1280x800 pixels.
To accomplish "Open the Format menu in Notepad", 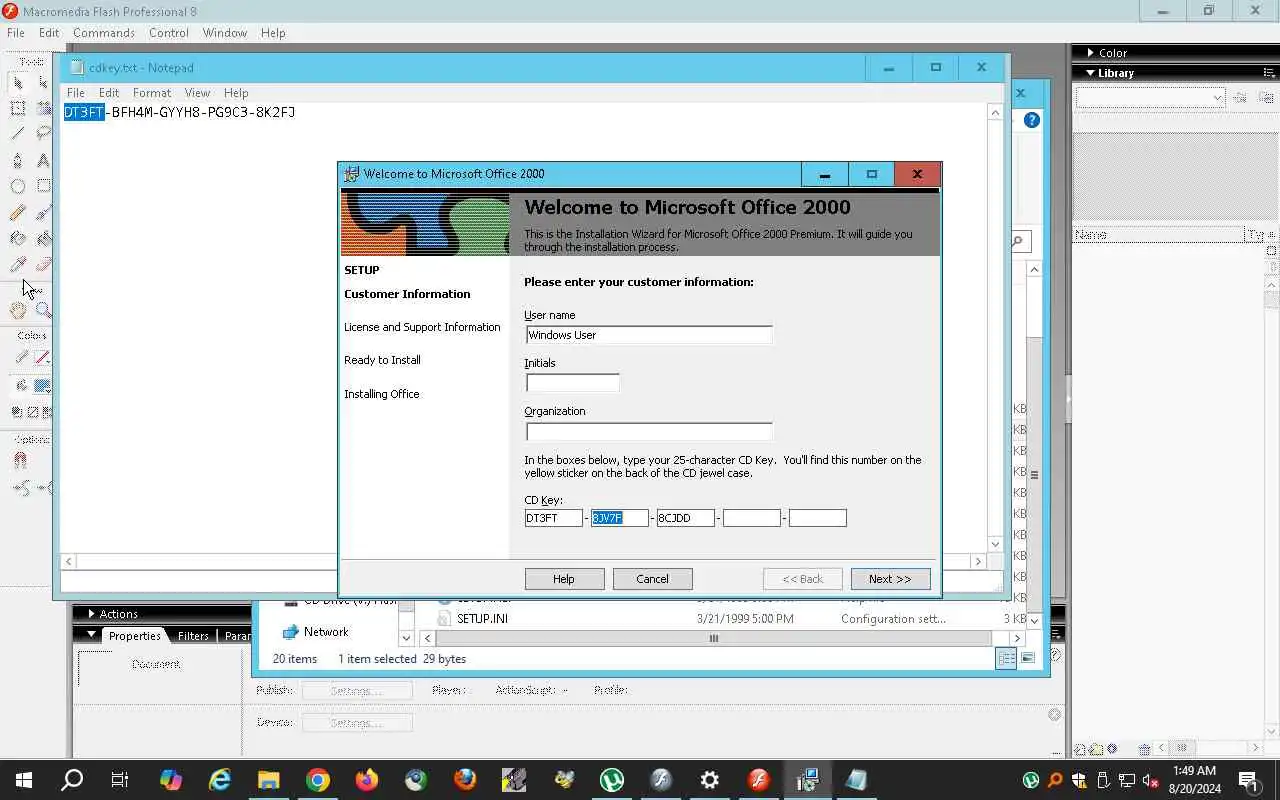I will (152, 93).
